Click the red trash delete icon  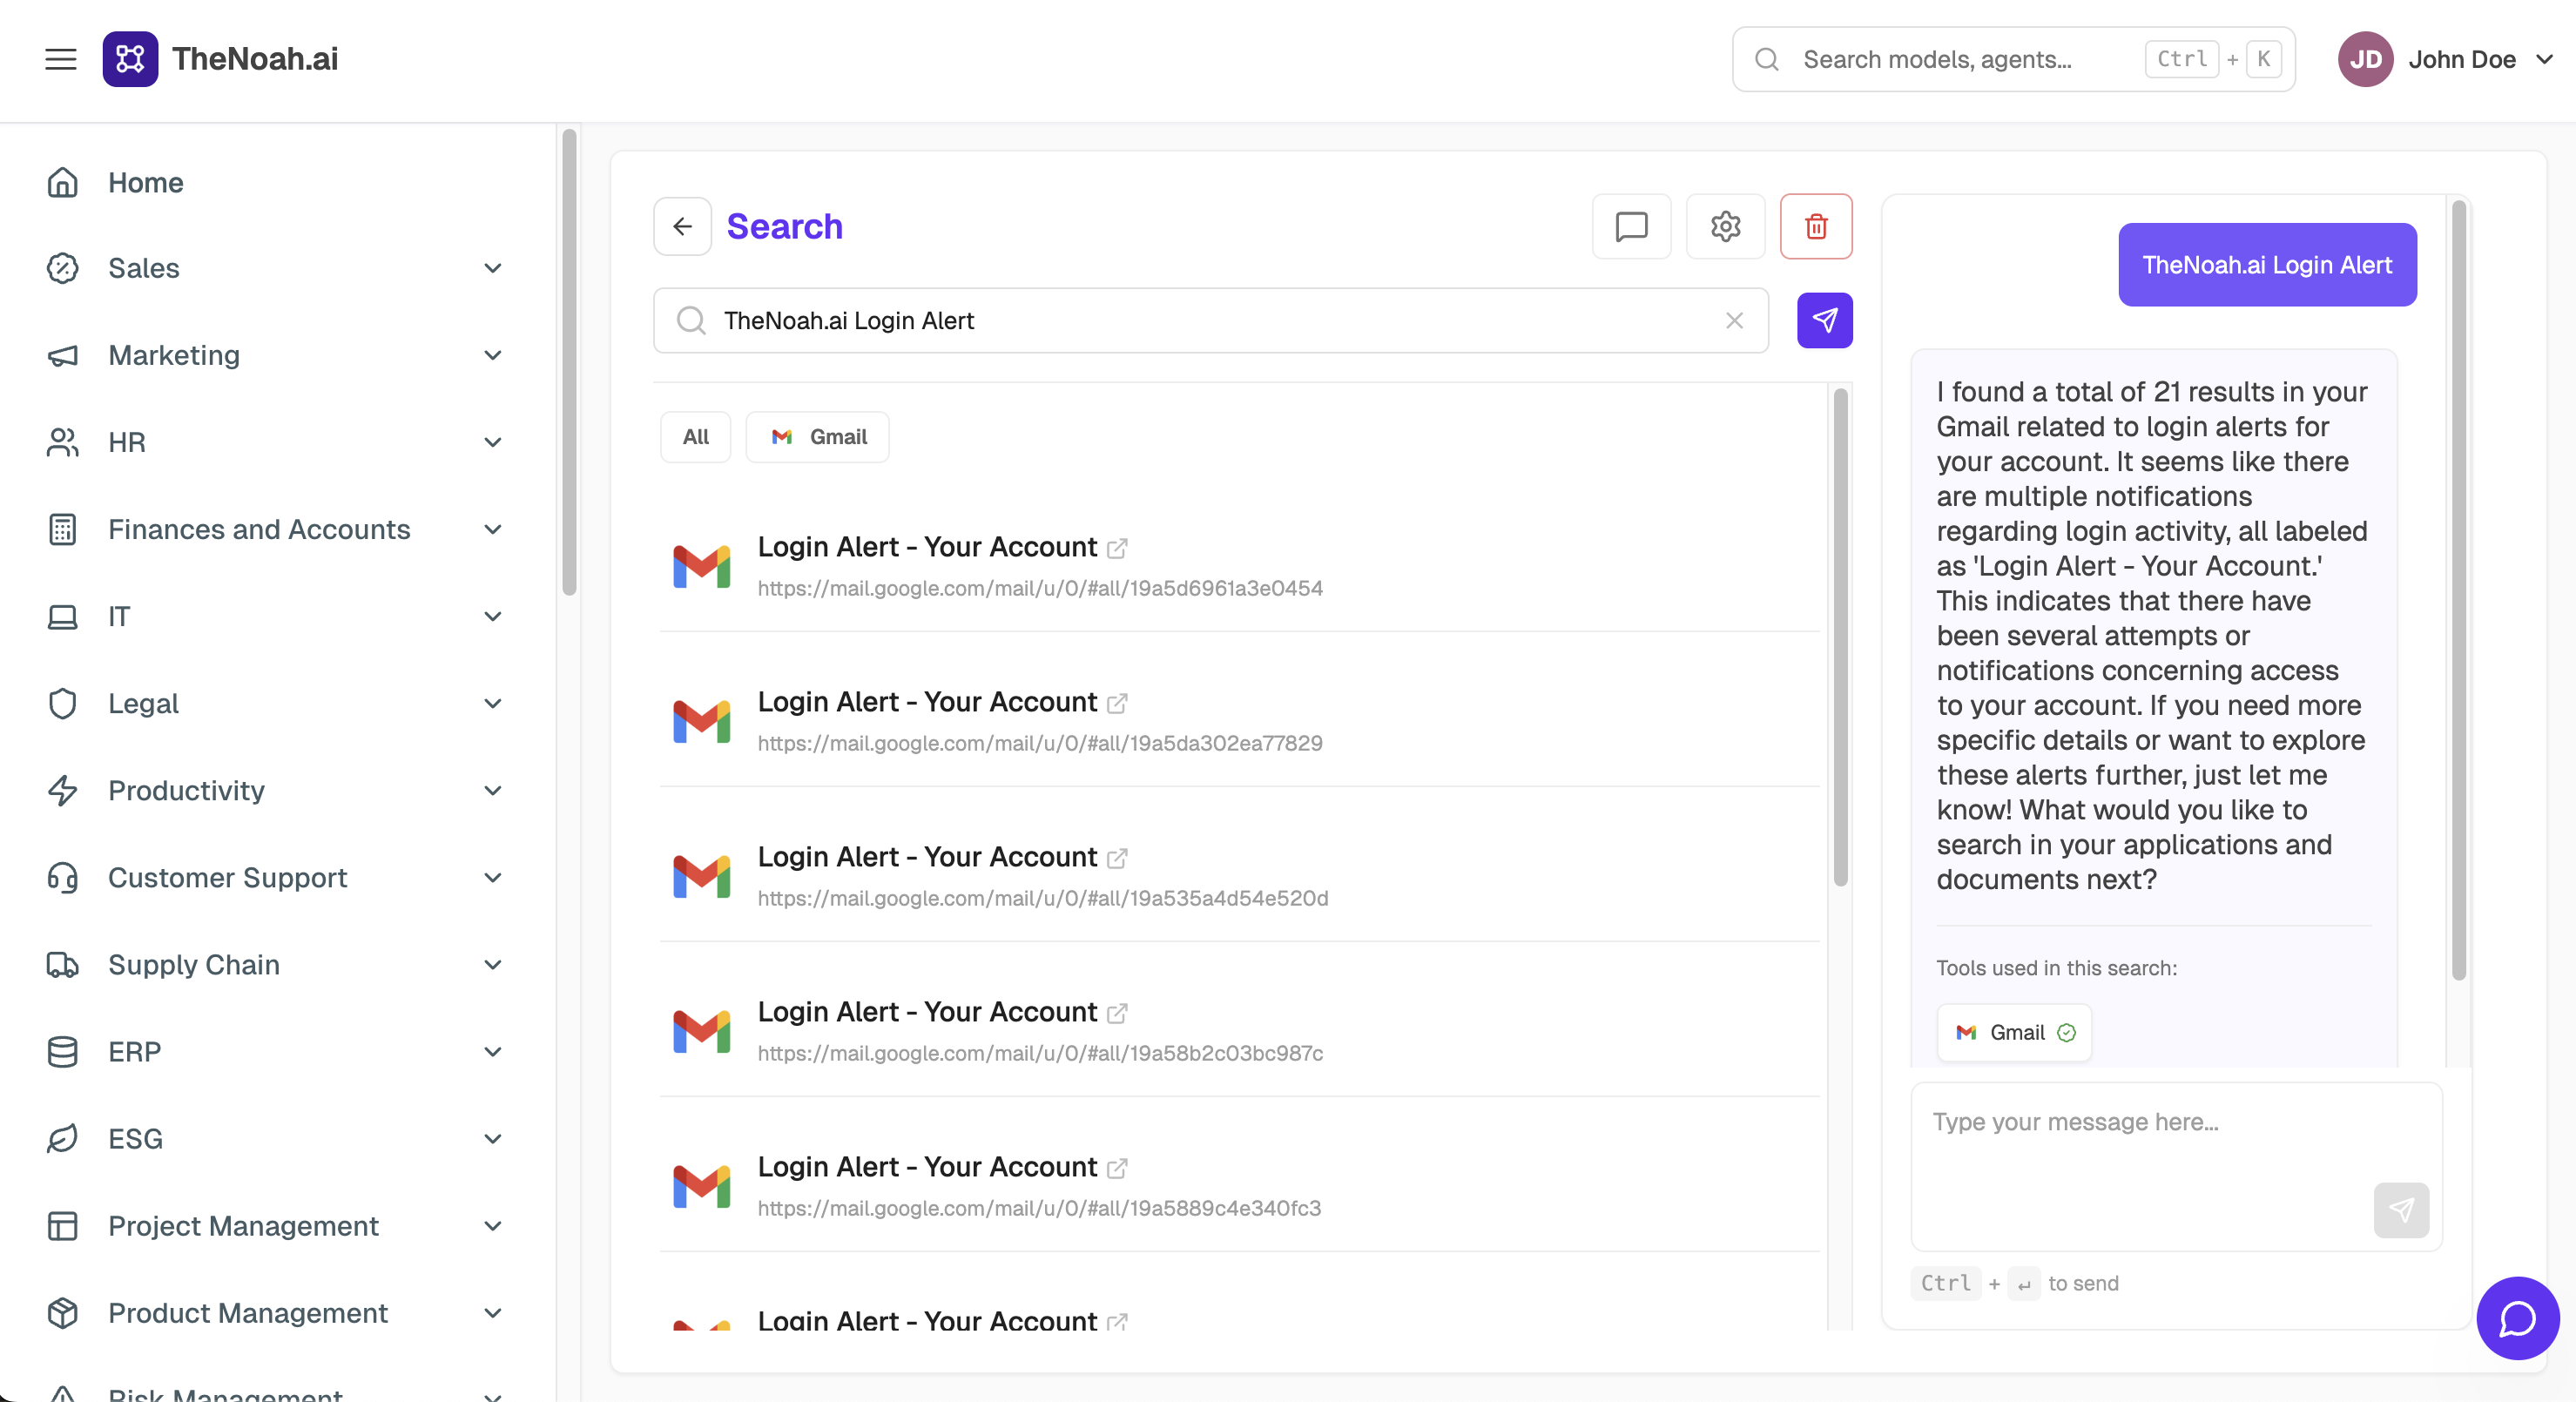pyautogui.click(x=1816, y=226)
